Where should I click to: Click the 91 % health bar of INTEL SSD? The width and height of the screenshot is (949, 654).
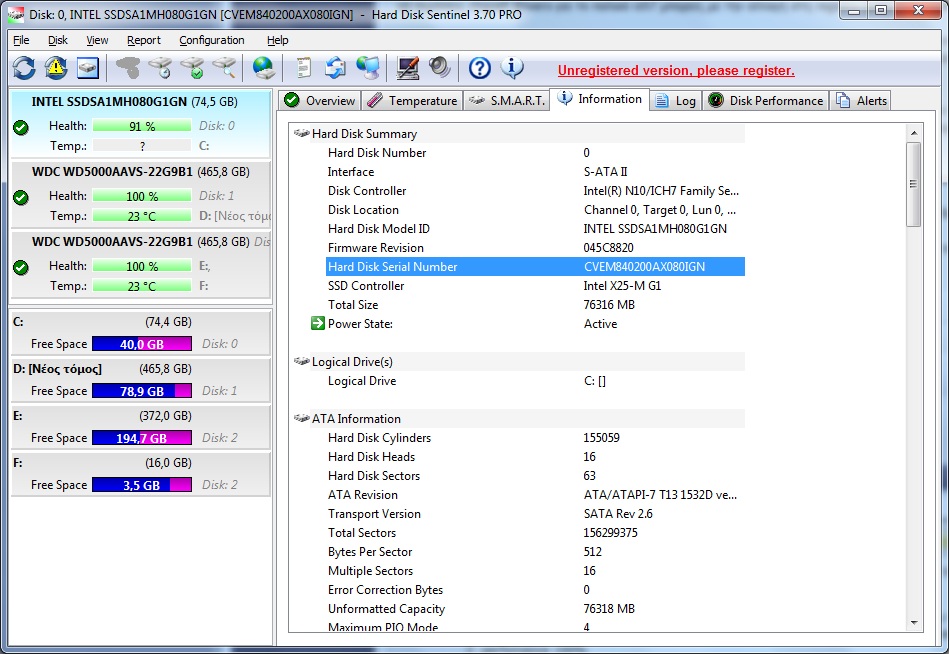coord(142,126)
